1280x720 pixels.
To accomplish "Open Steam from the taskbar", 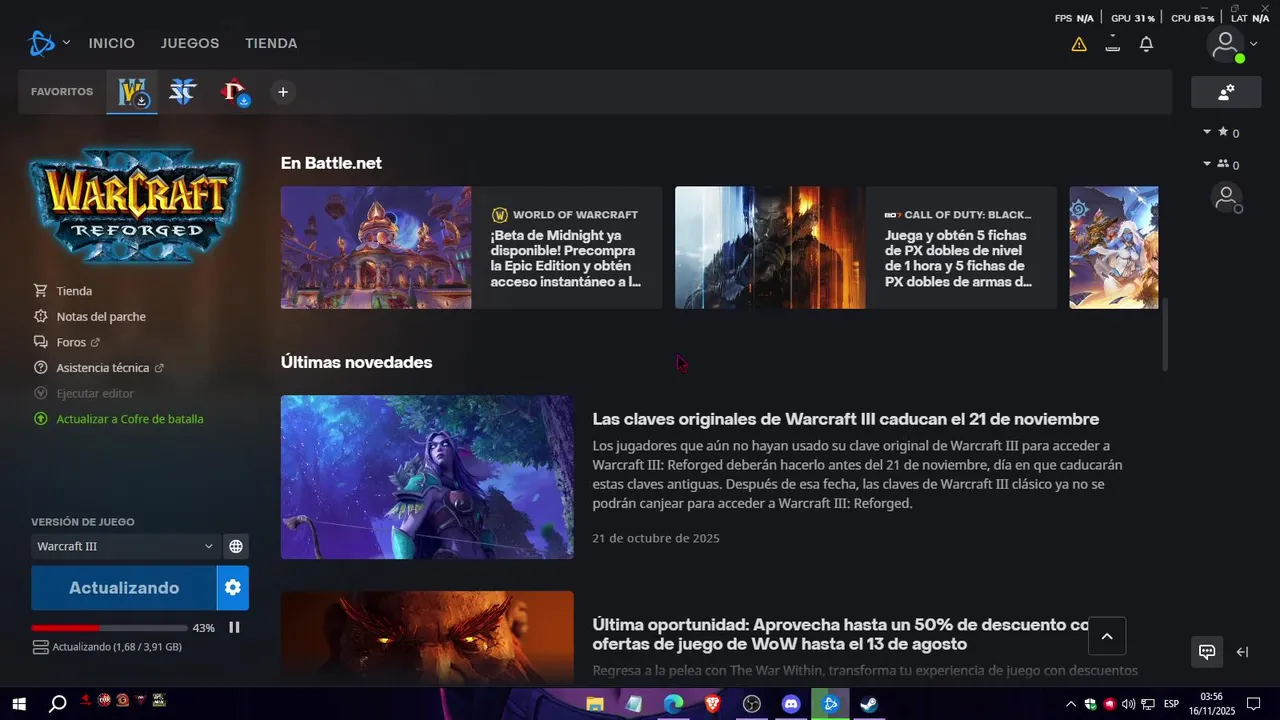I will coord(869,704).
